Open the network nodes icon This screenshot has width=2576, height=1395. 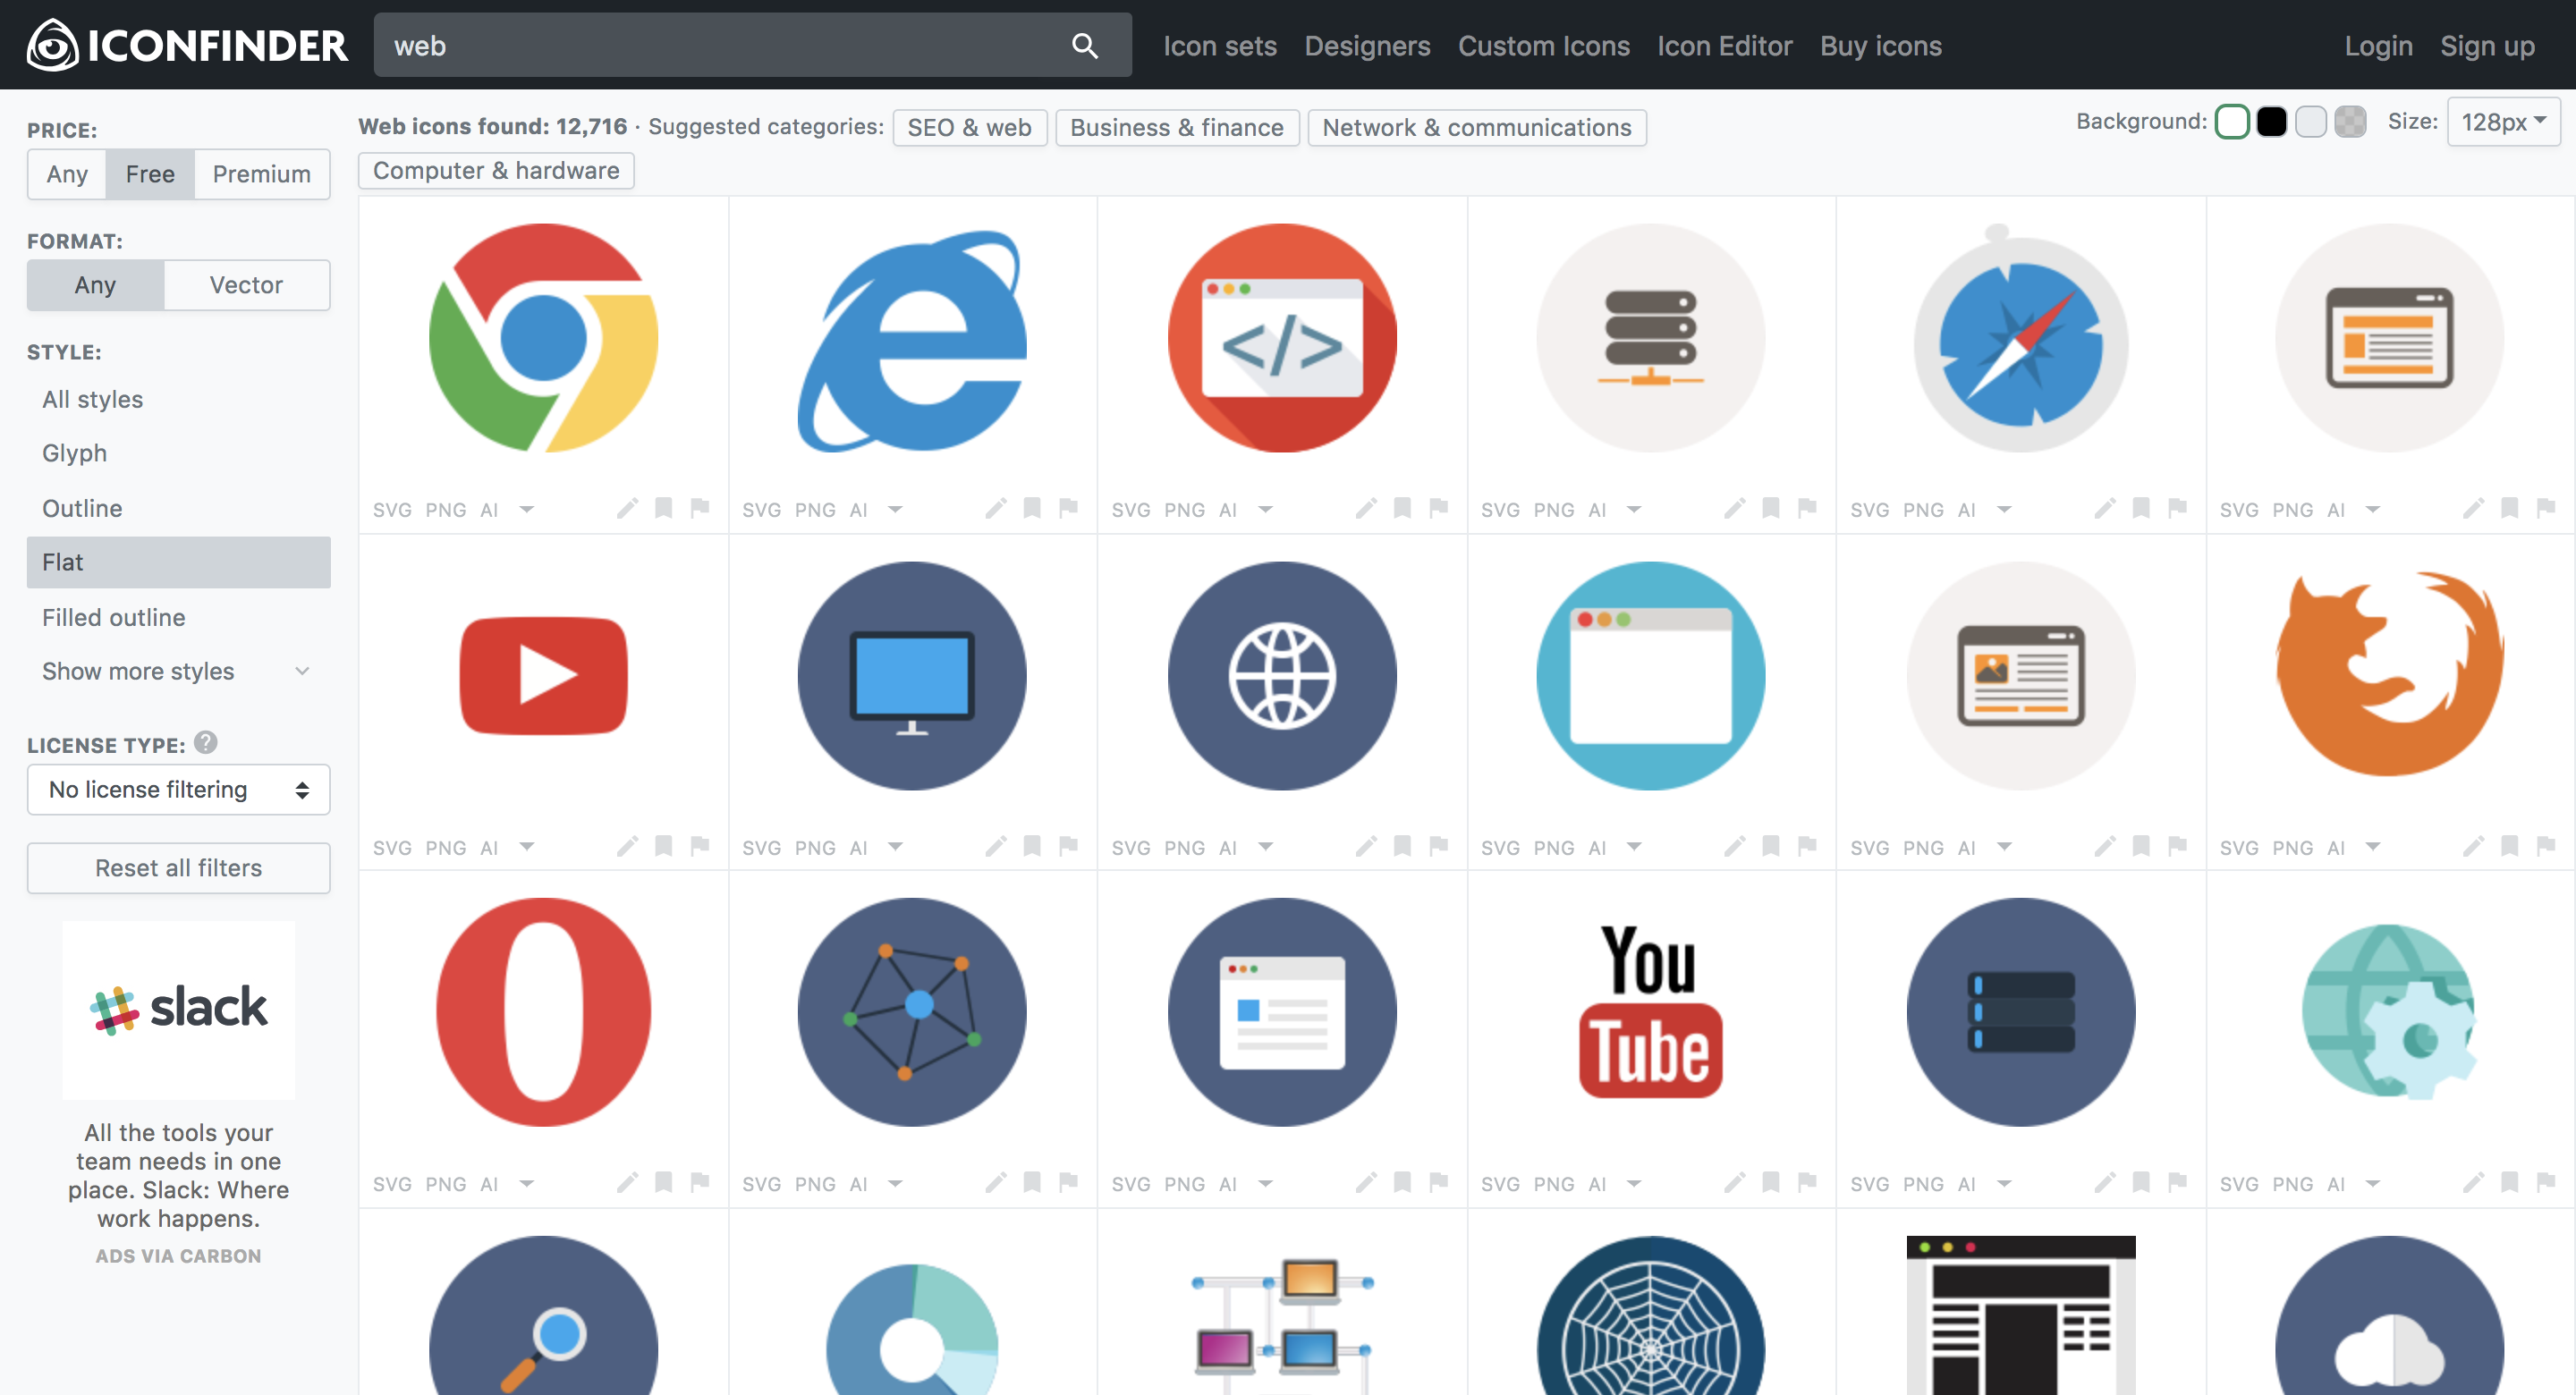click(912, 1012)
